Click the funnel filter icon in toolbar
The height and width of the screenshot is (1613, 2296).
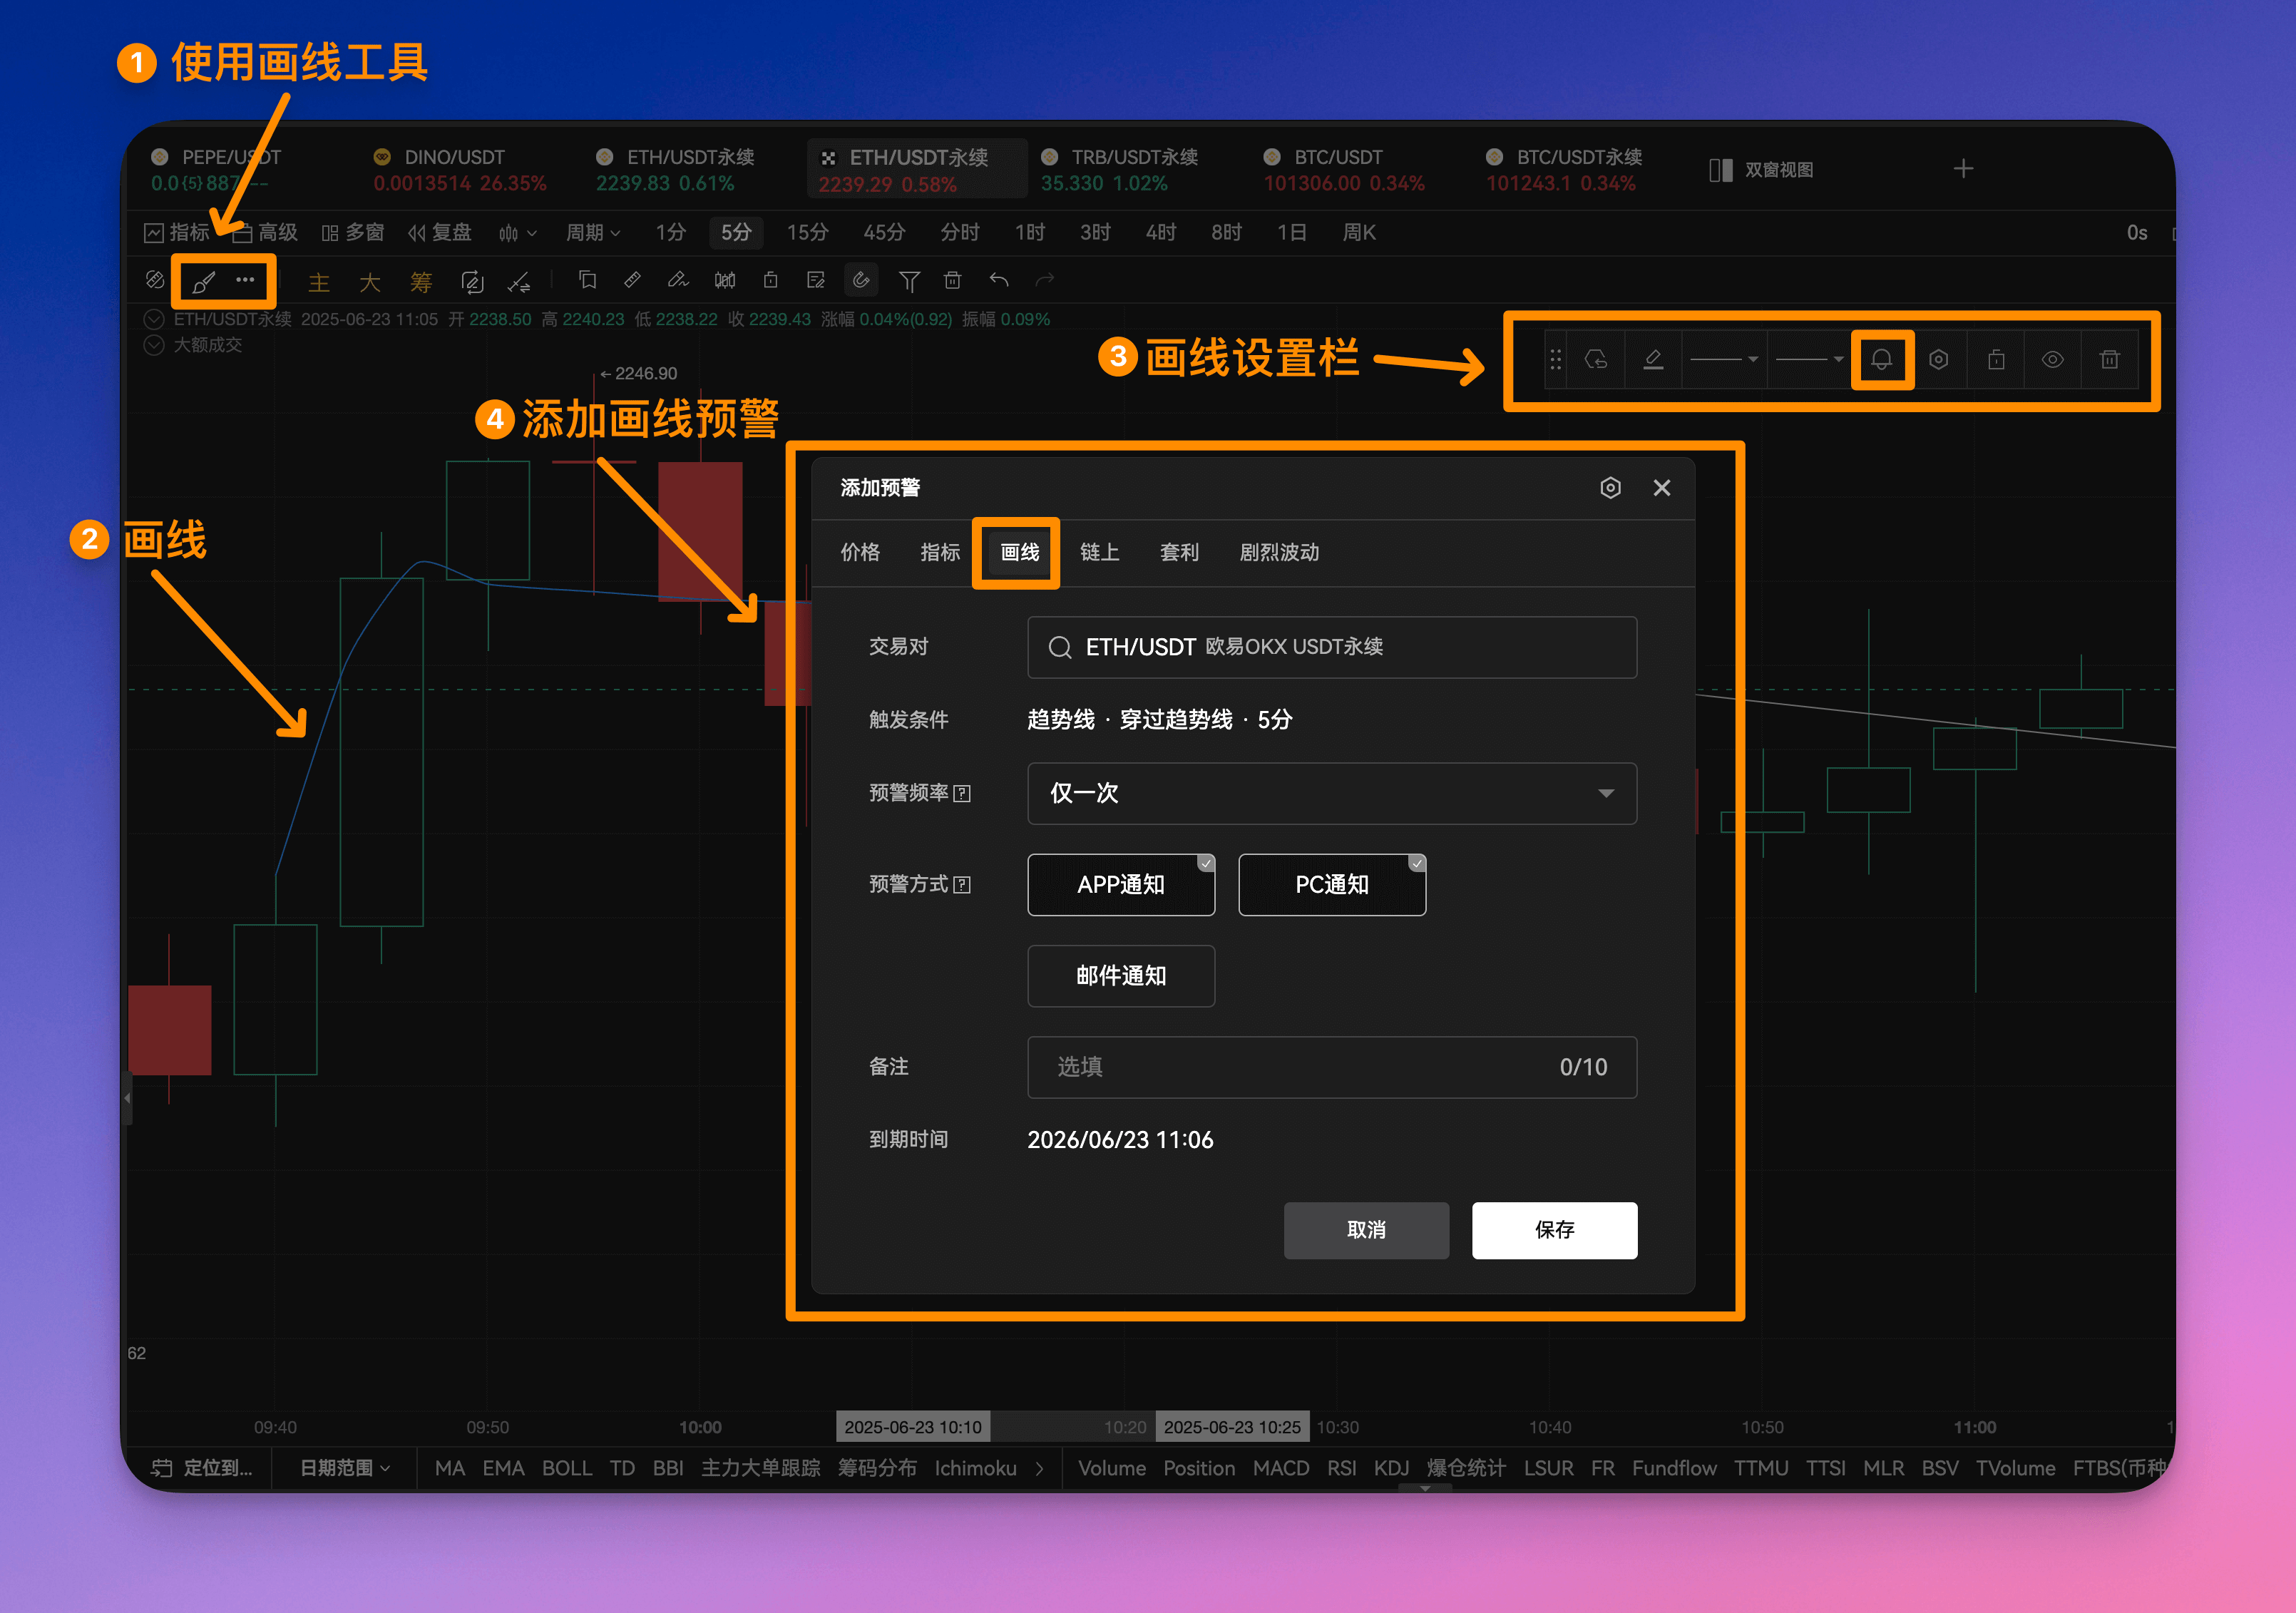coord(908,281)
